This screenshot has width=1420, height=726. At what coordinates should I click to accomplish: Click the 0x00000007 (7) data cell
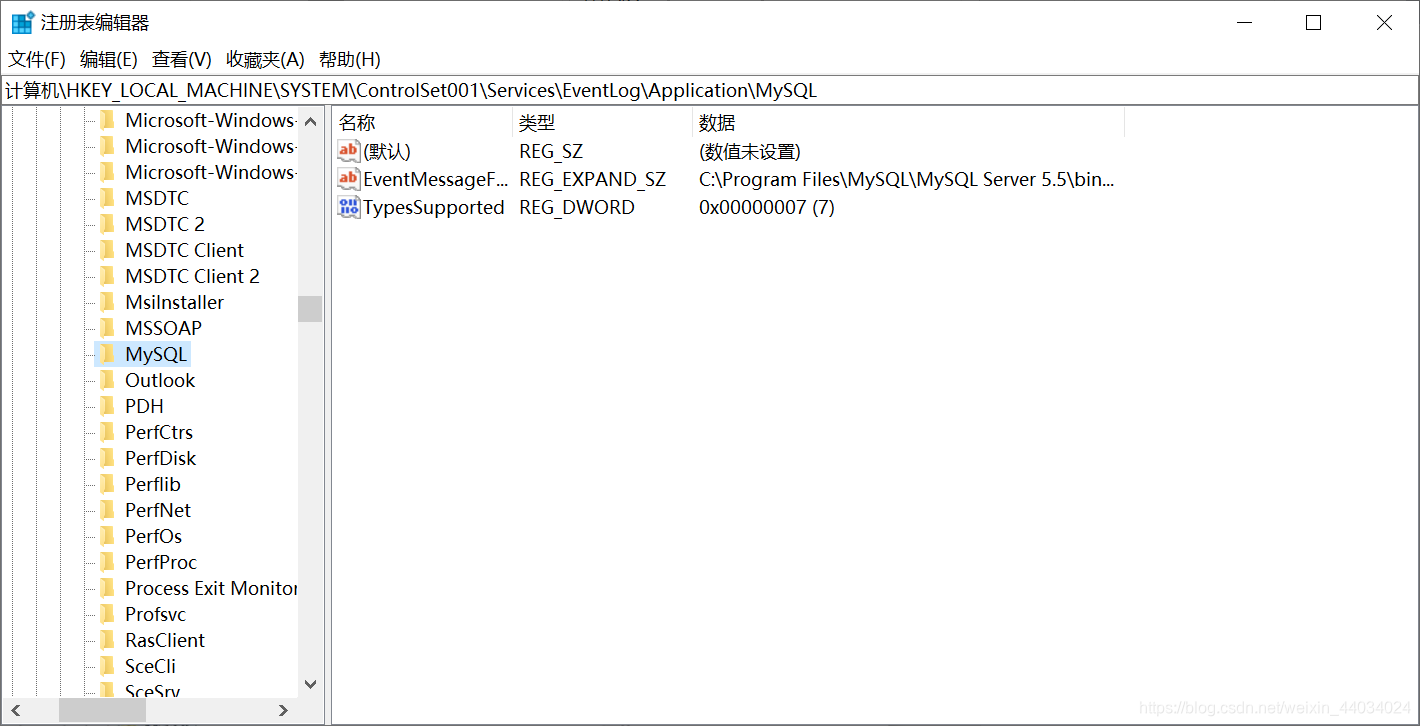767,207
